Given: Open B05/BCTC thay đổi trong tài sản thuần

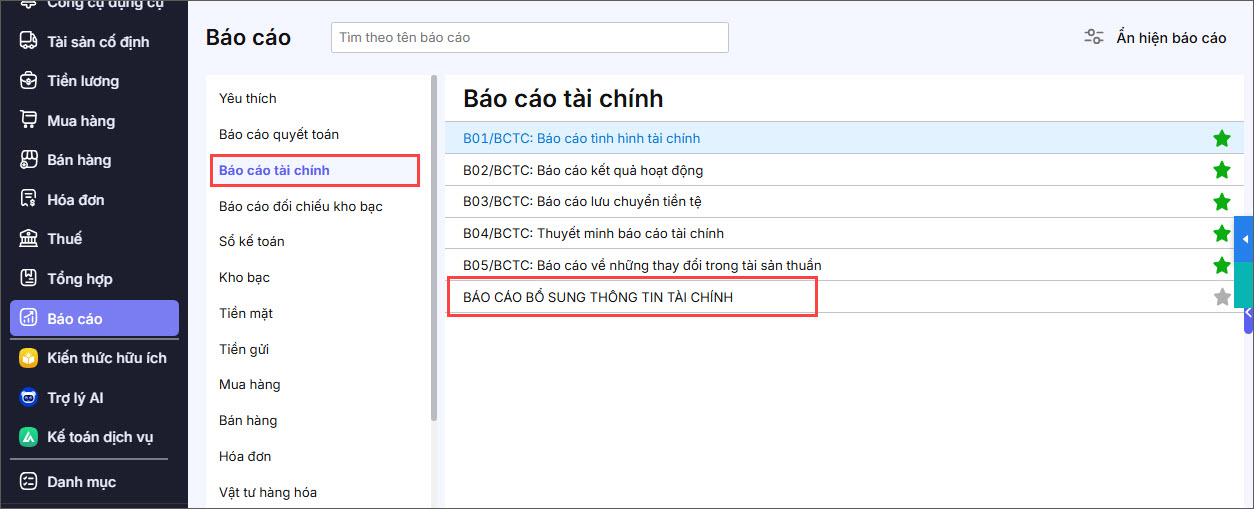Looking at the screenshot, I should [x=642, y=265].
